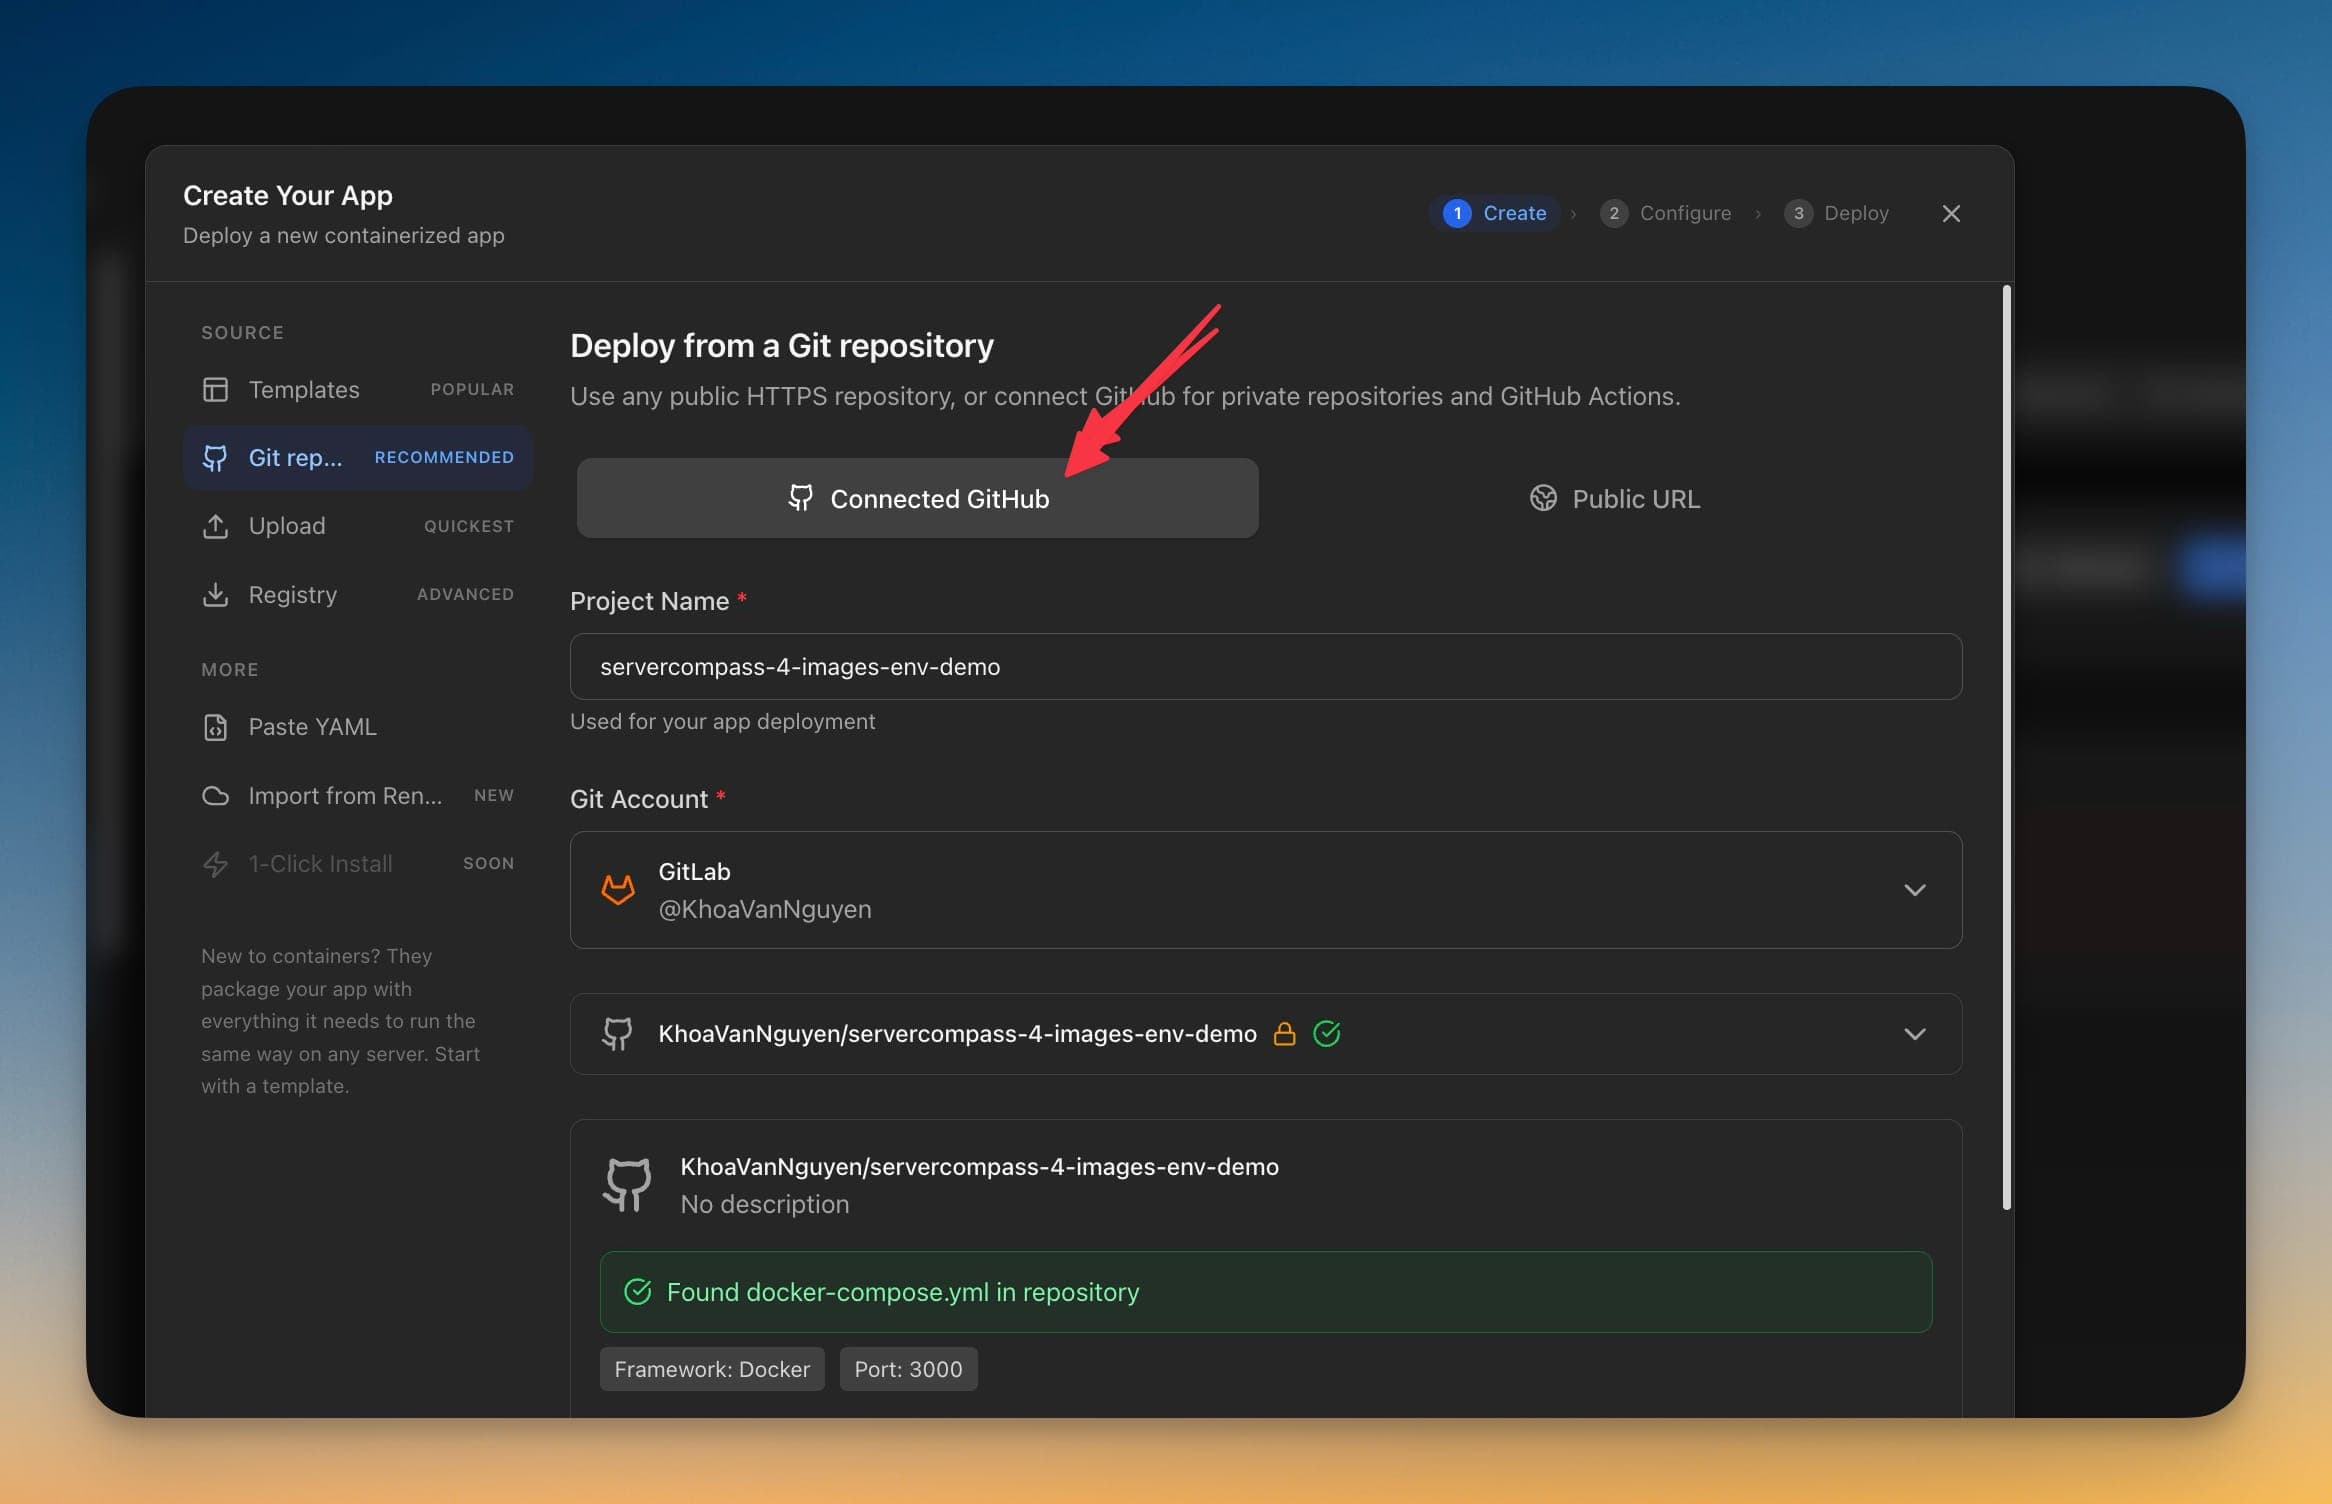The image size is (2332, 1504).
Task: Open the repository selection dropdown
Action: (1265, 1034)
